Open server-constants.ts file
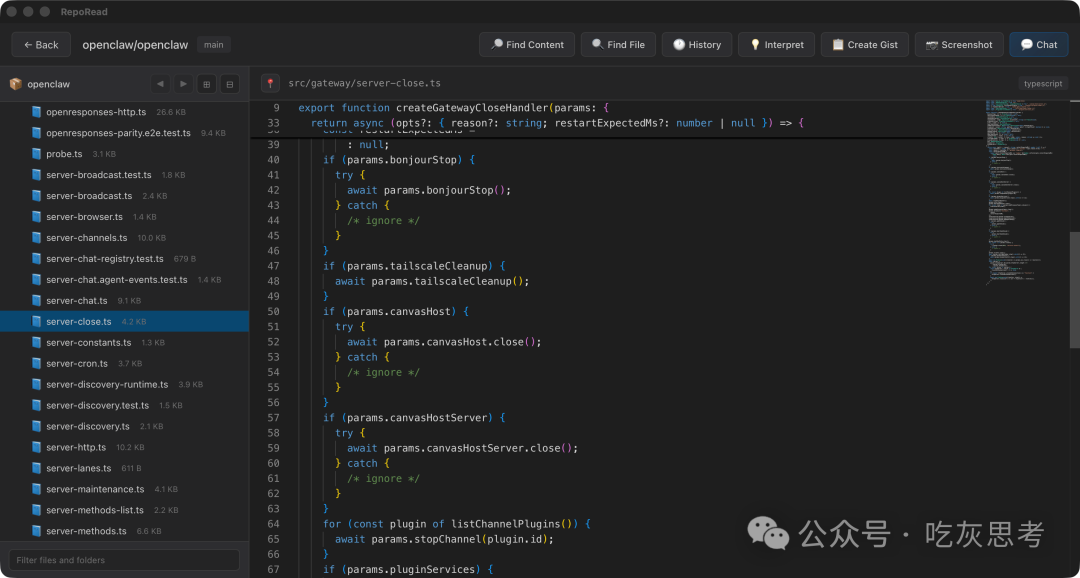Viewport: 1080px width, 578px height. click(x=125, y=342)
